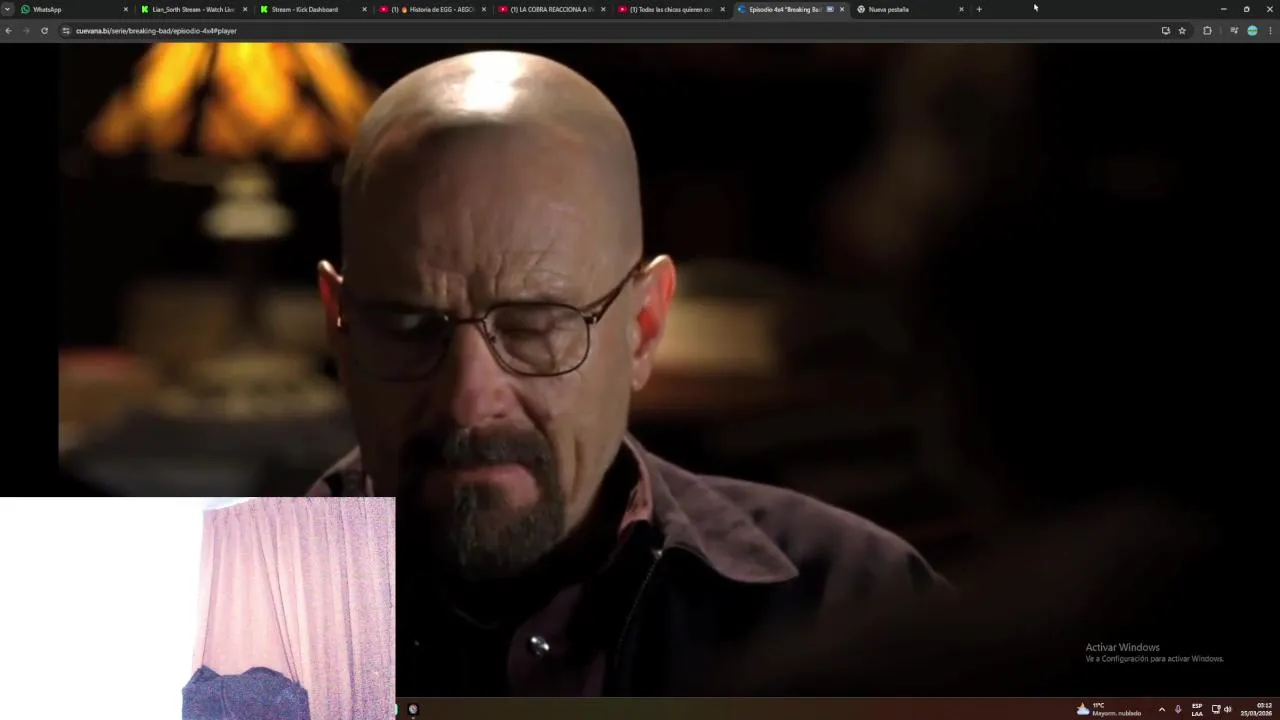Reload the cuevana page

coord(44,31)
